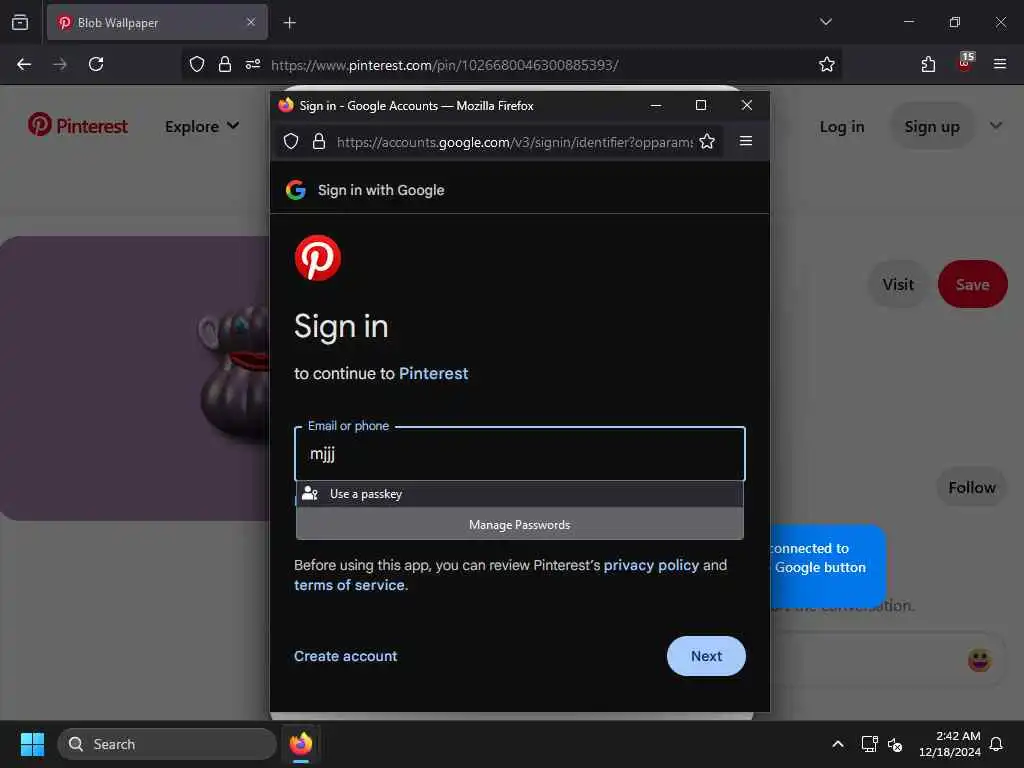Click Visit button on the pin
Viewport: 1024px width, 768px height.
(x=898, y=285)
